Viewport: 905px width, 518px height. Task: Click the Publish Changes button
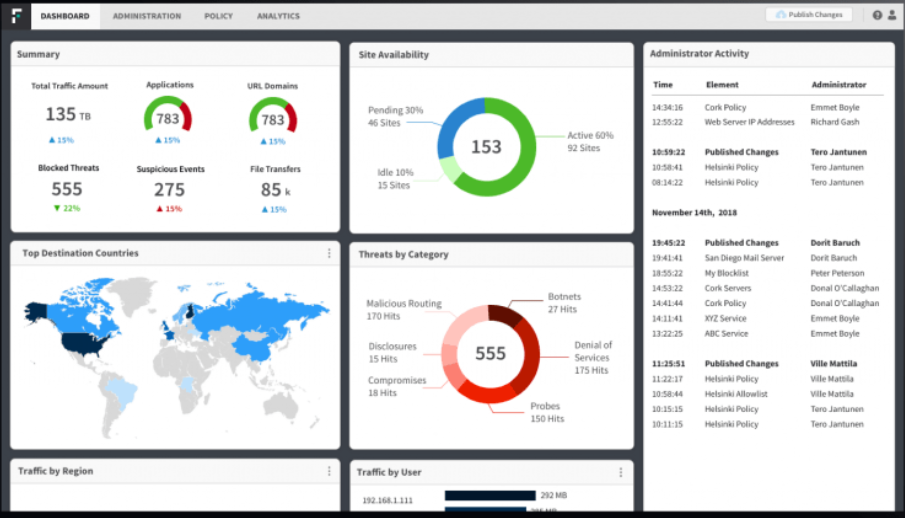click(809, 15)
